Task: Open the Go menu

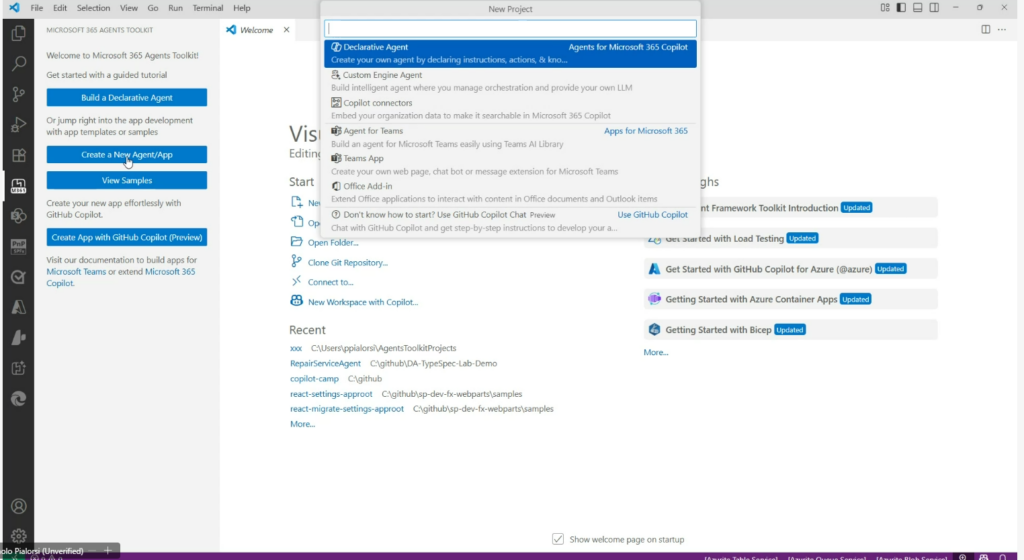Action: tap(153, 8)
